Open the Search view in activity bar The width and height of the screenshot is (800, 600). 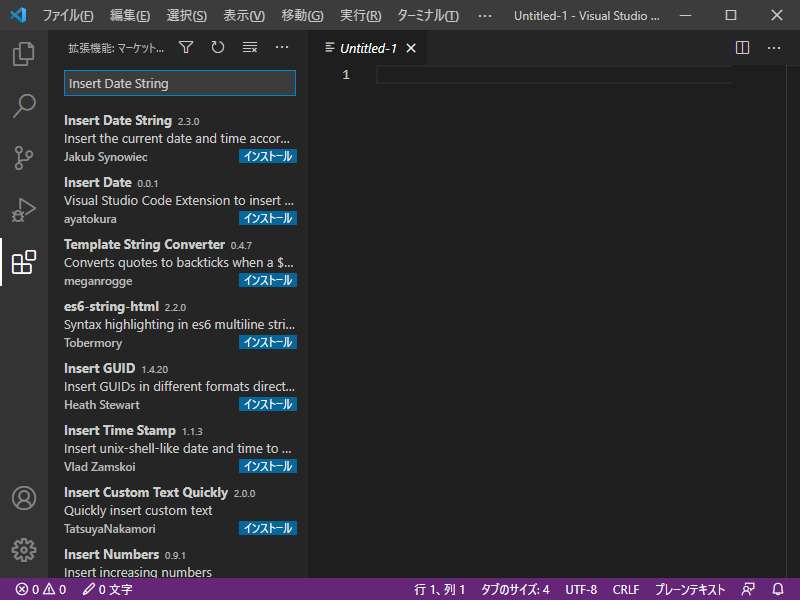click(x=23, y=105)
